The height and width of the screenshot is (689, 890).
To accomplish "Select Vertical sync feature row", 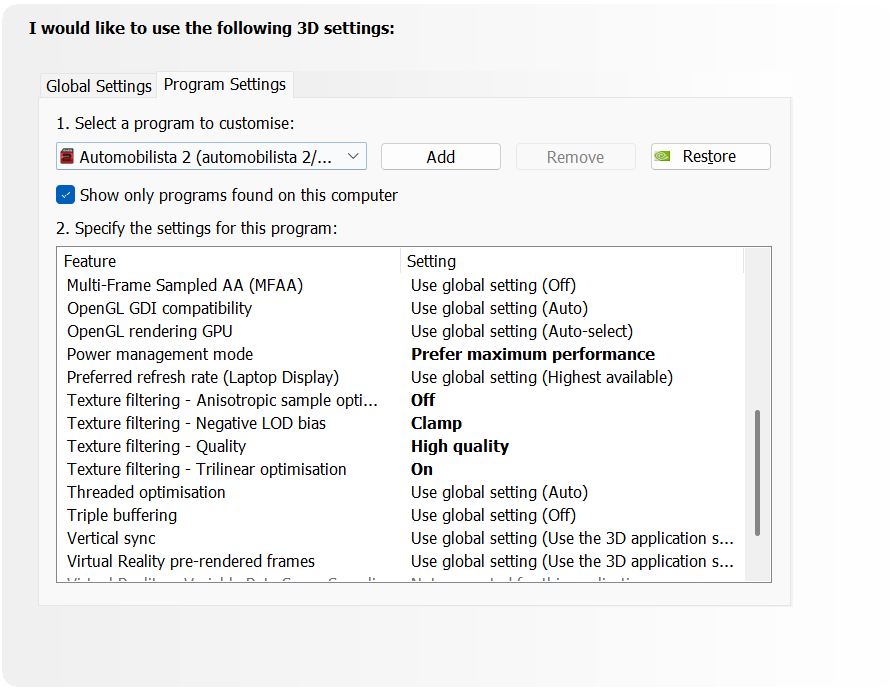I will (x=111, y=538).
